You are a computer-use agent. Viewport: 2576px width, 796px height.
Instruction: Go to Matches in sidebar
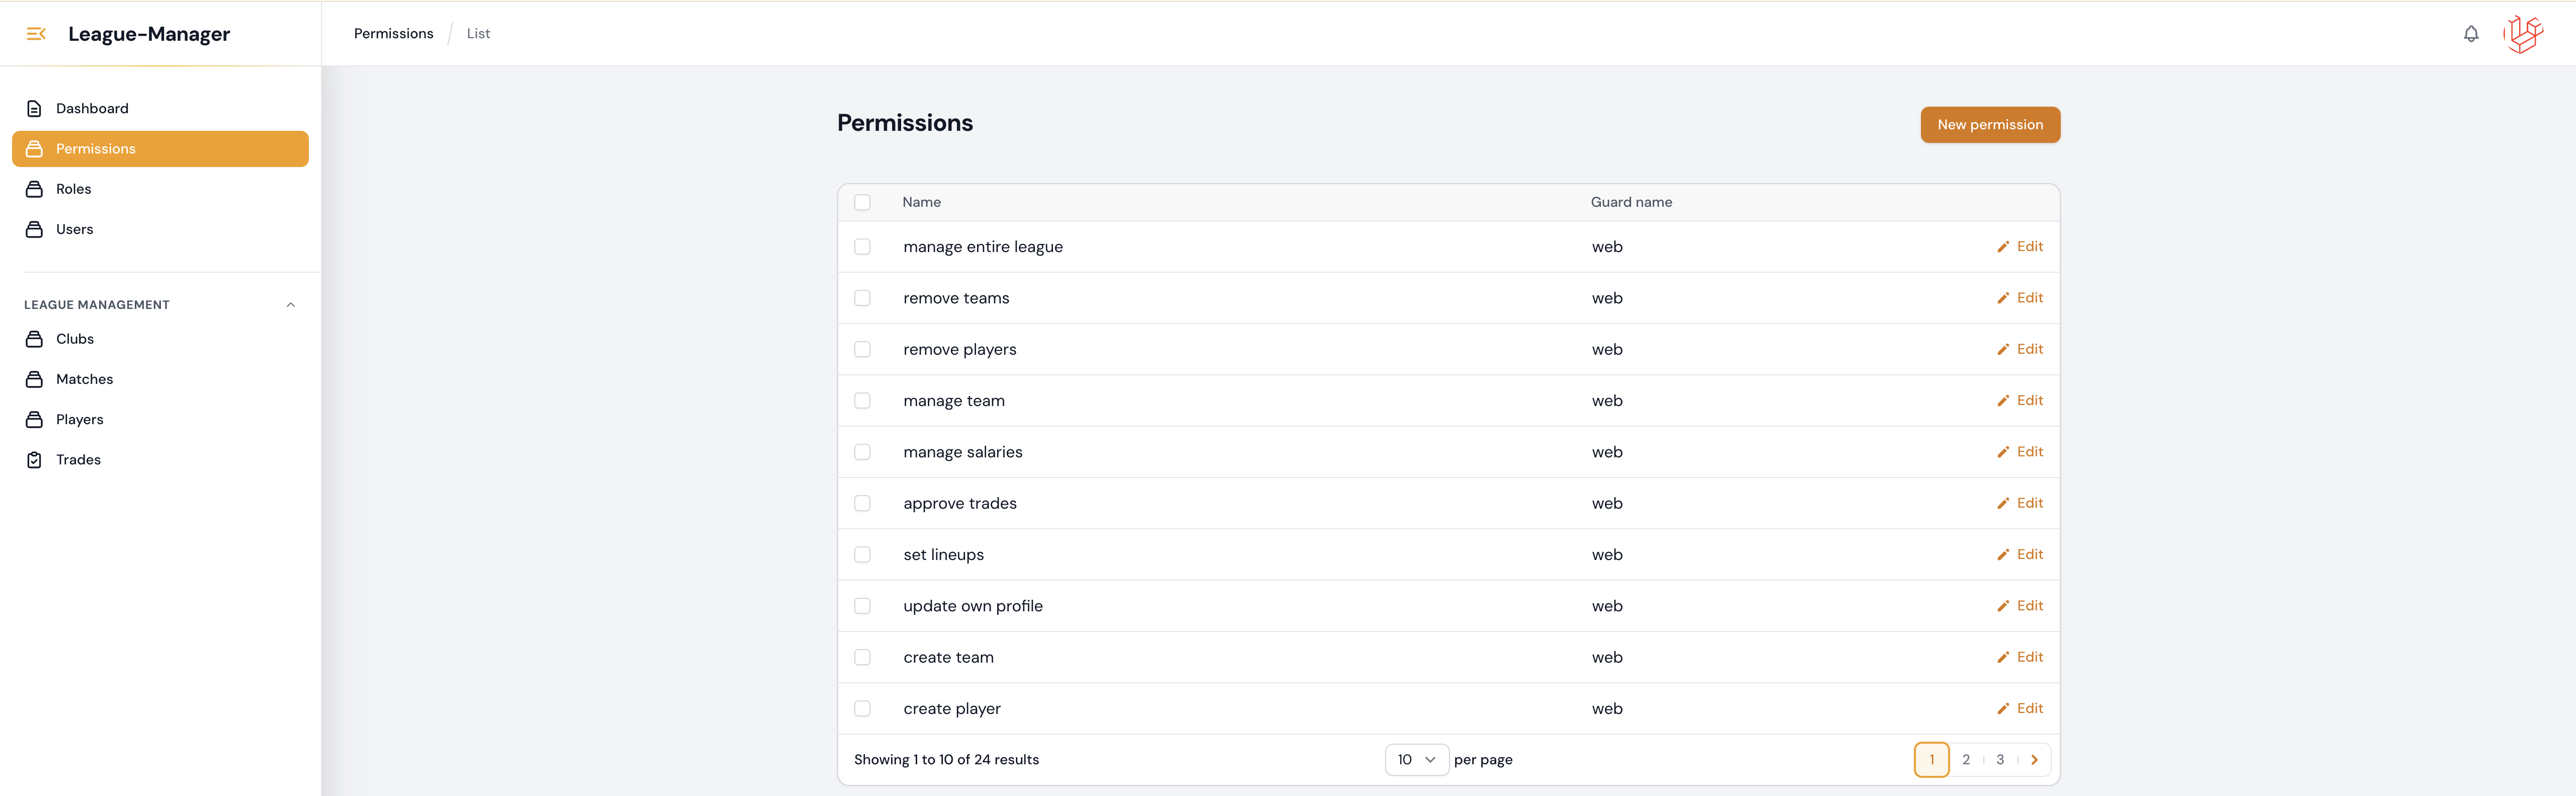click(84, 379)
